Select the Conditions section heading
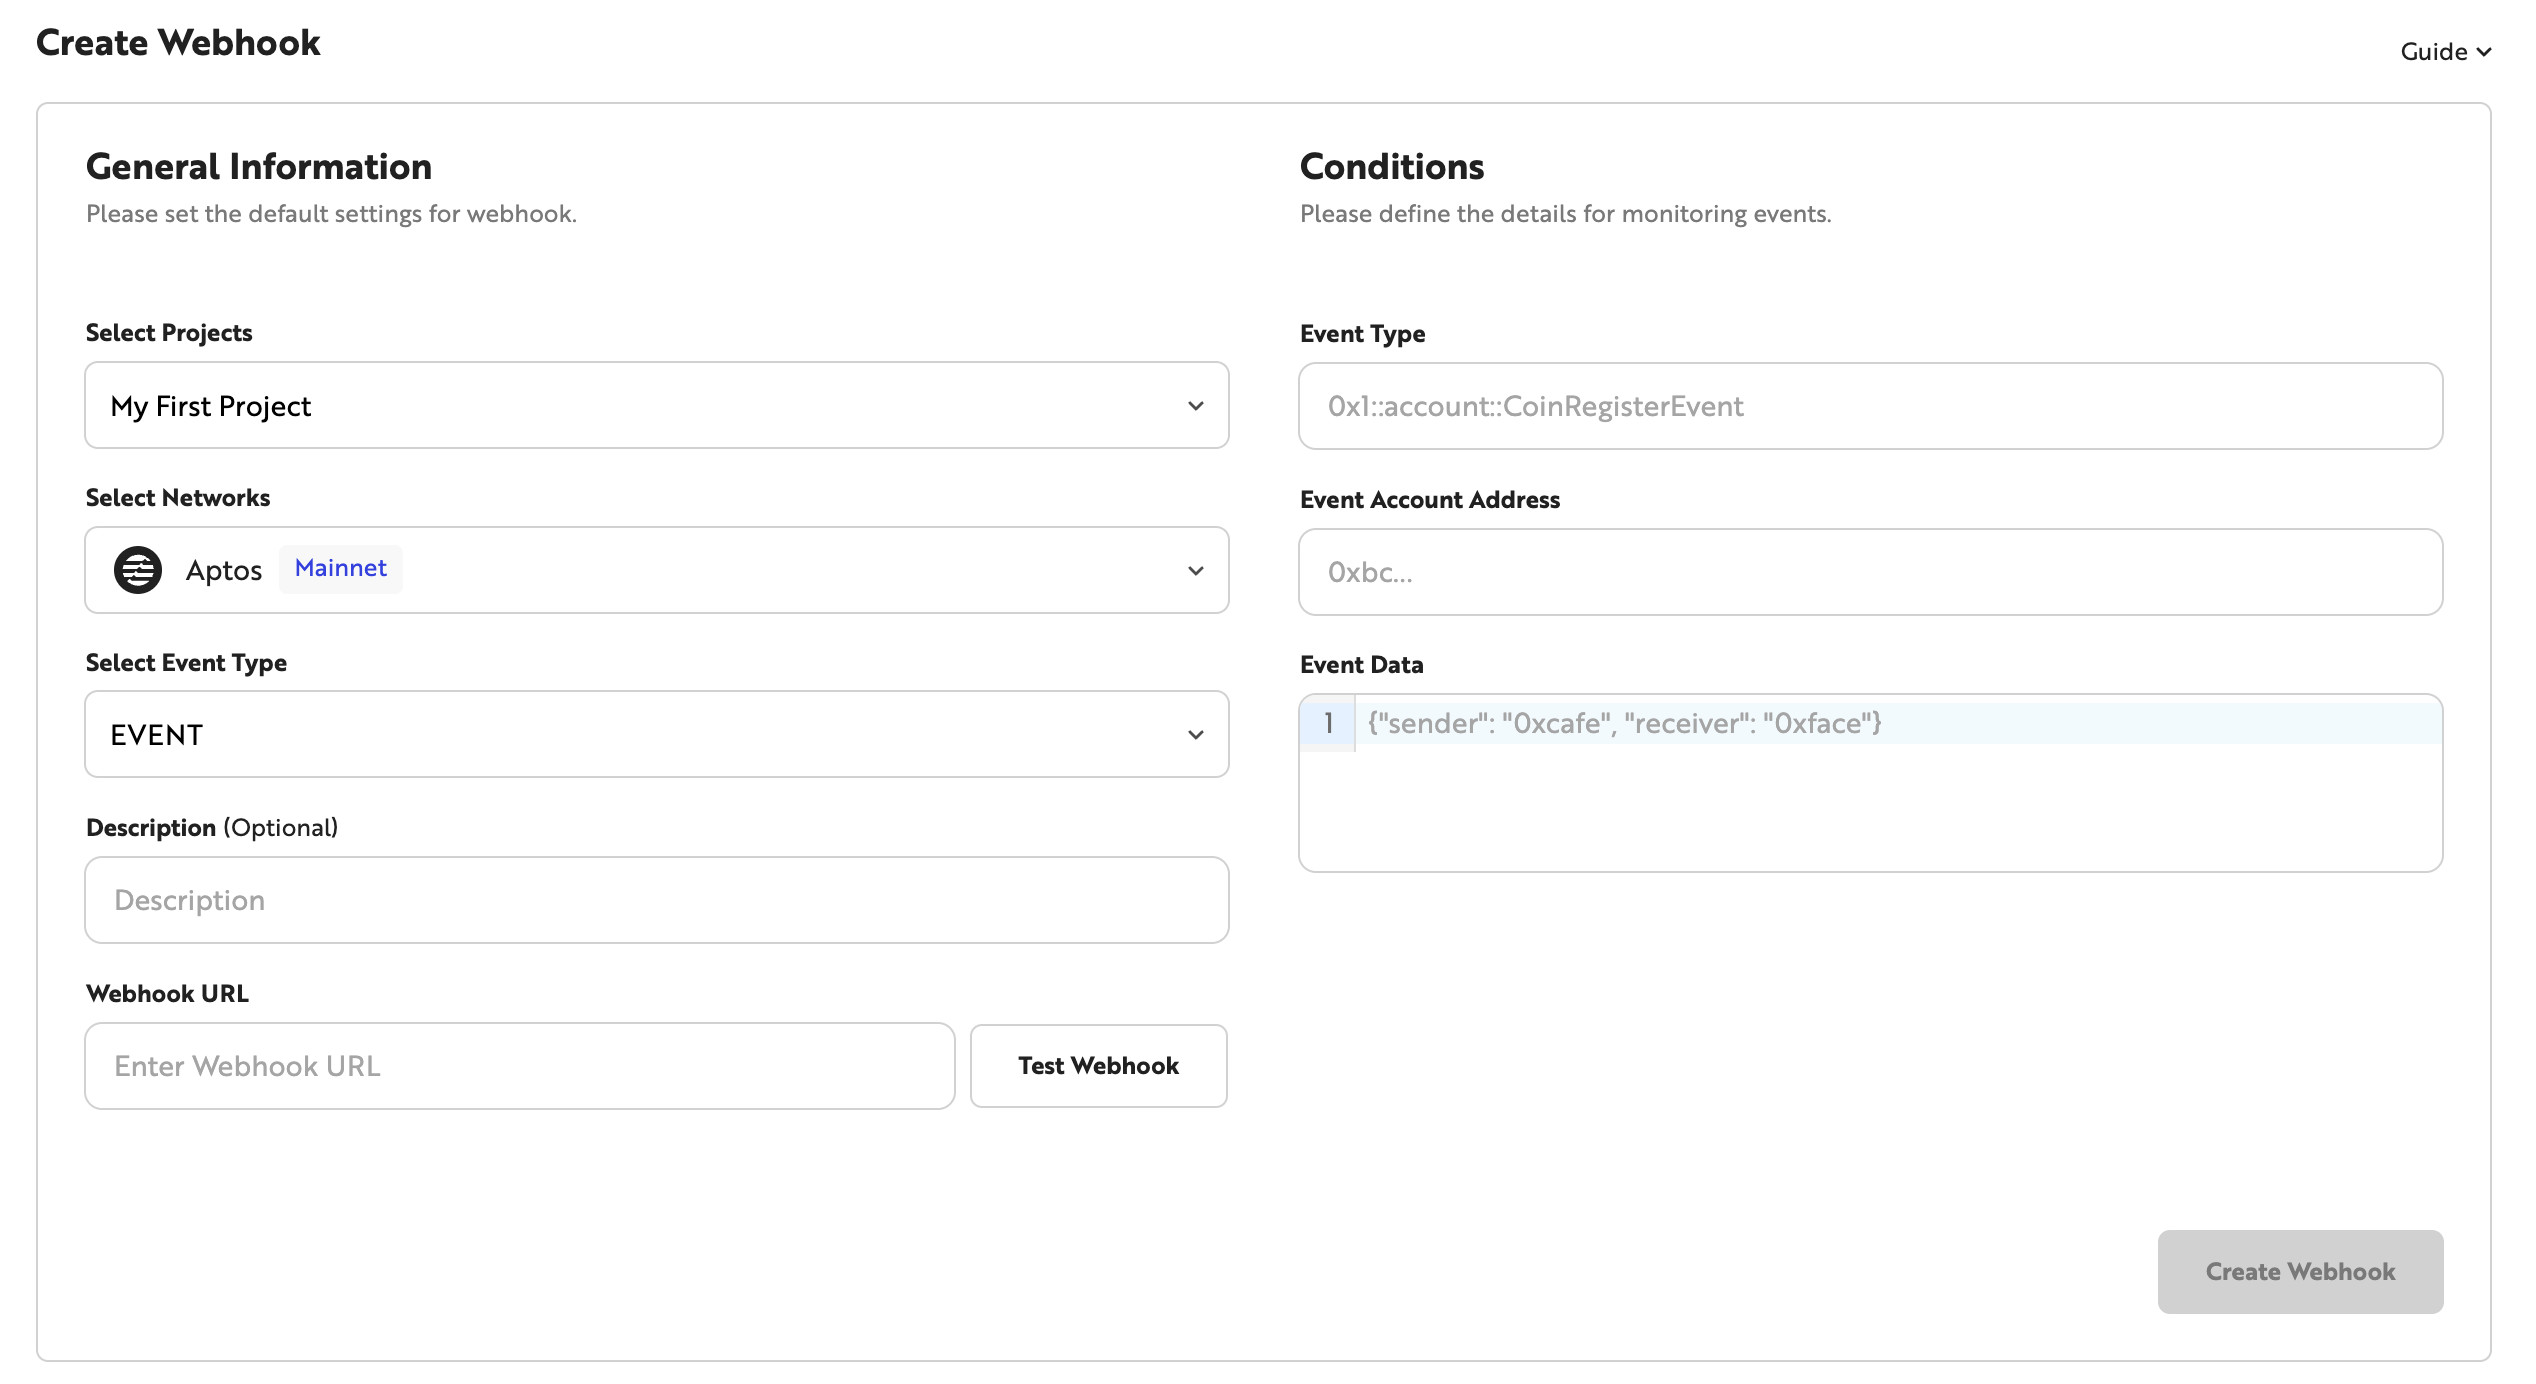This screenshot has height=1384, width=2536. coord(1392,166)
